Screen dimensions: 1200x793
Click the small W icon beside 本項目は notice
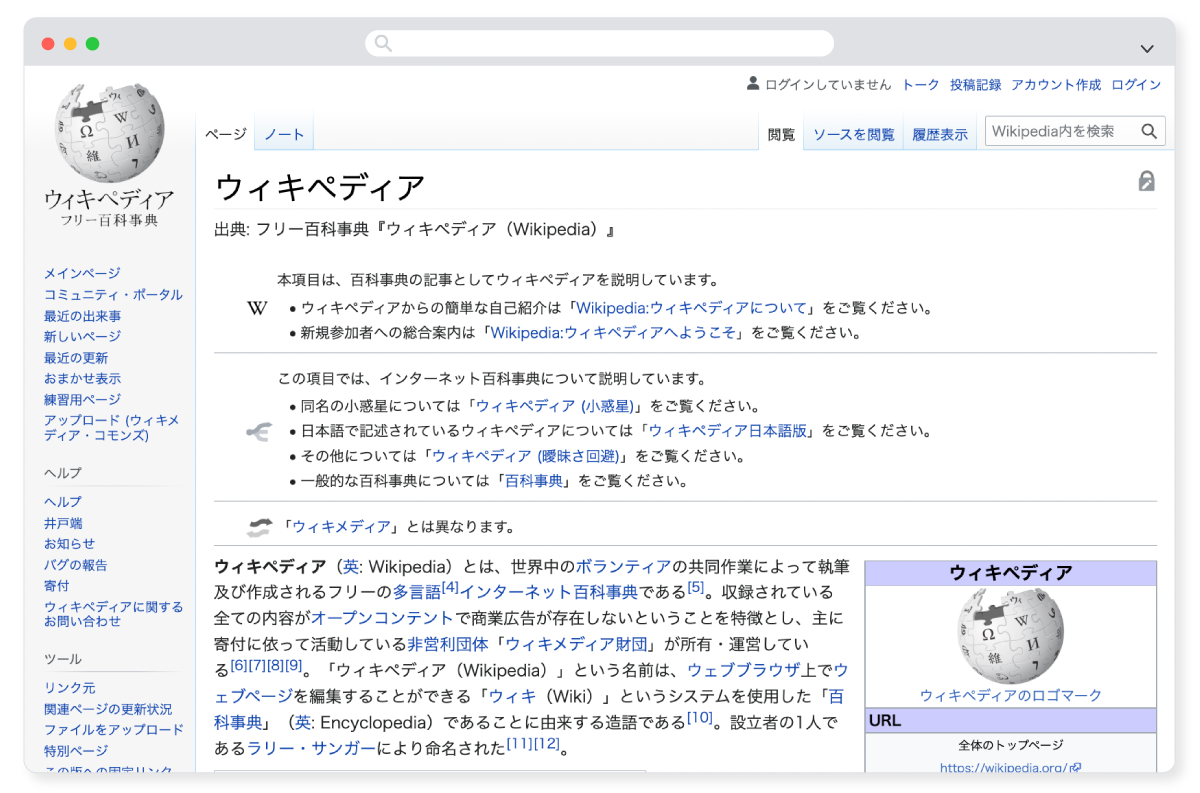257,307
